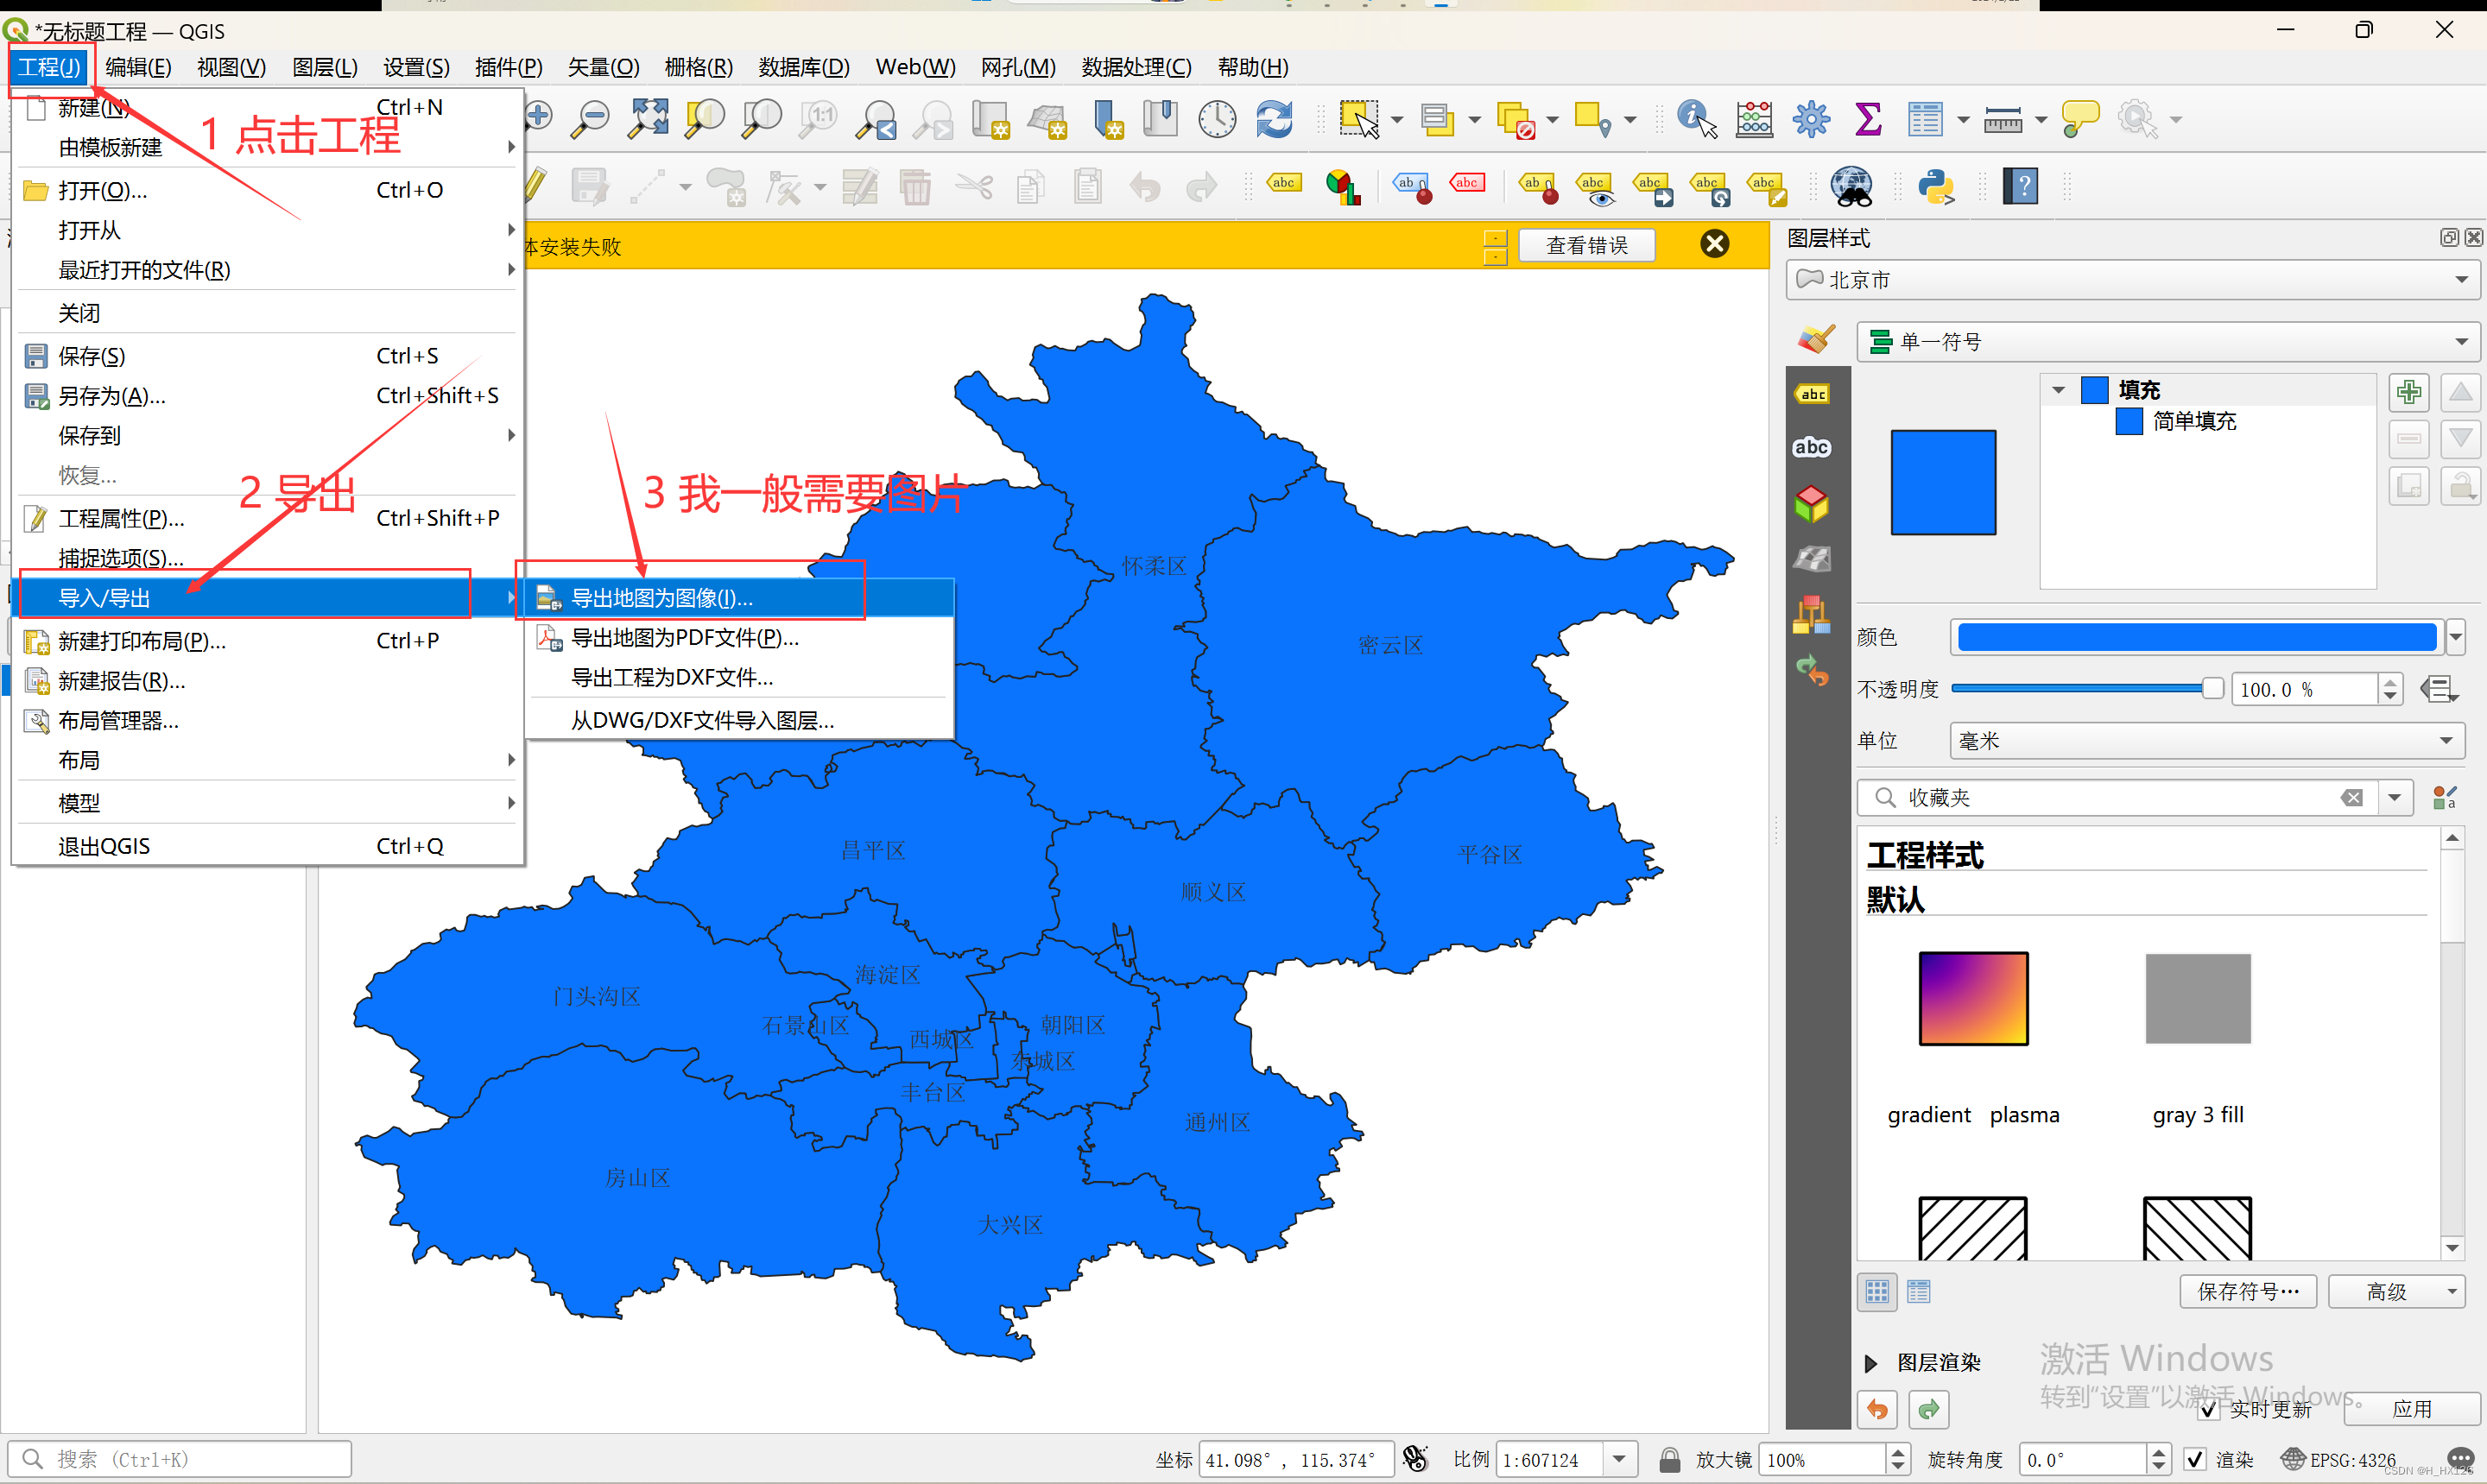Click the view error button
Image resolution: width=2487 pixels, height=1484 pixels.
[x=1586, y=245]
